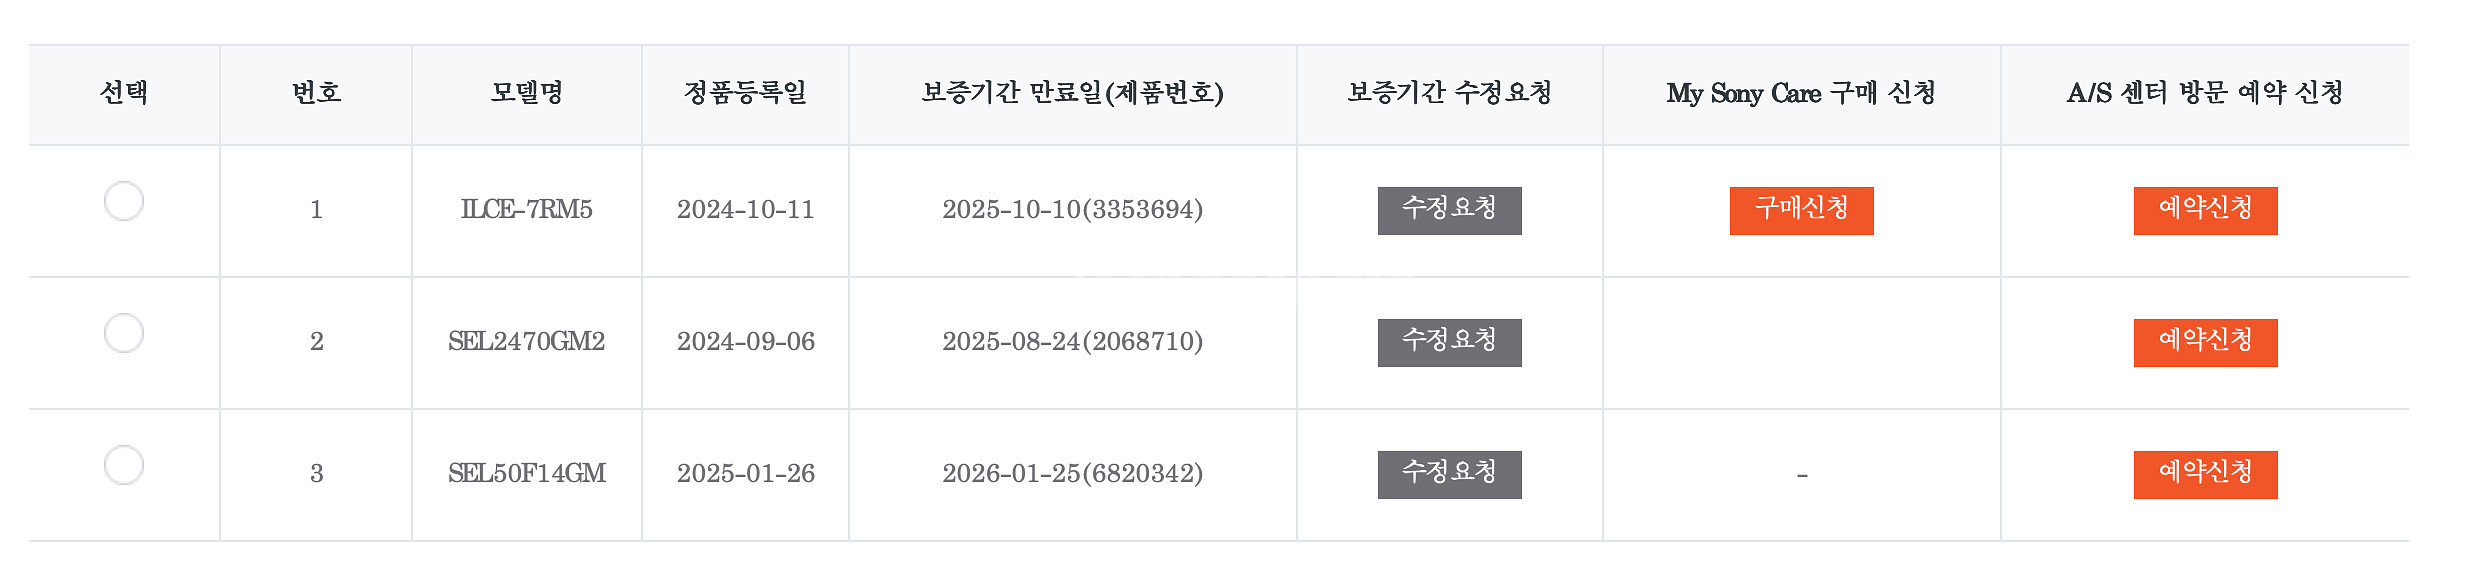Select the radio button for SEL2470GM2
This screenshot has height=580, width=2474.
(x=124, y=333)
